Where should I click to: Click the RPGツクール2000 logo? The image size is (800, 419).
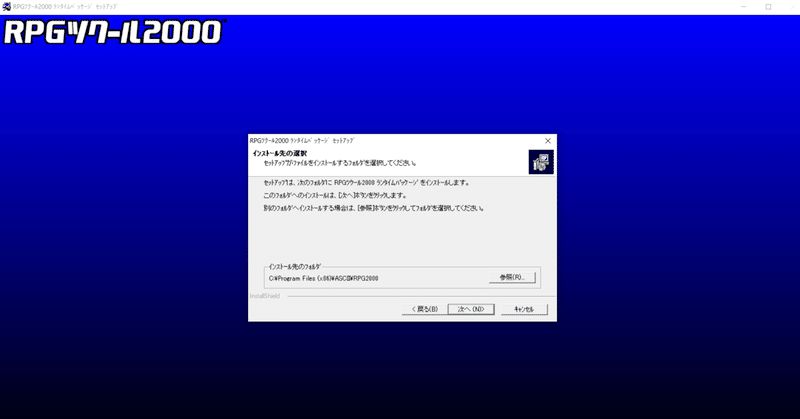pyautogui.click(x=114, y=32)
